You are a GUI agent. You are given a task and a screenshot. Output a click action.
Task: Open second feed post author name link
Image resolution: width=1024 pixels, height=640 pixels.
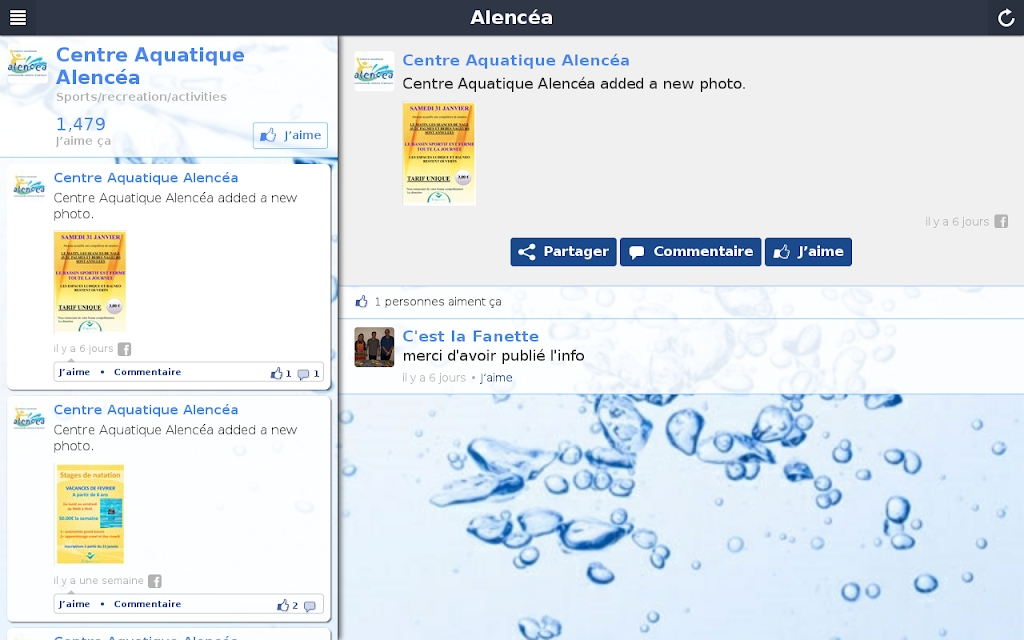tap(146, 409)
